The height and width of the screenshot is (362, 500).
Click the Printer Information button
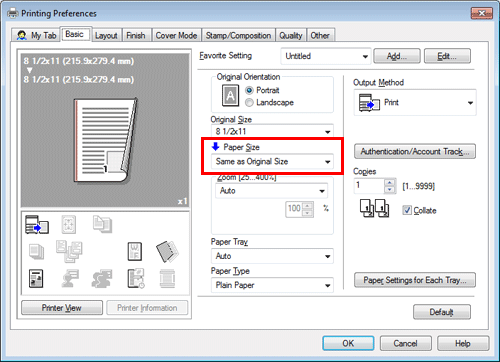[147, 308]
